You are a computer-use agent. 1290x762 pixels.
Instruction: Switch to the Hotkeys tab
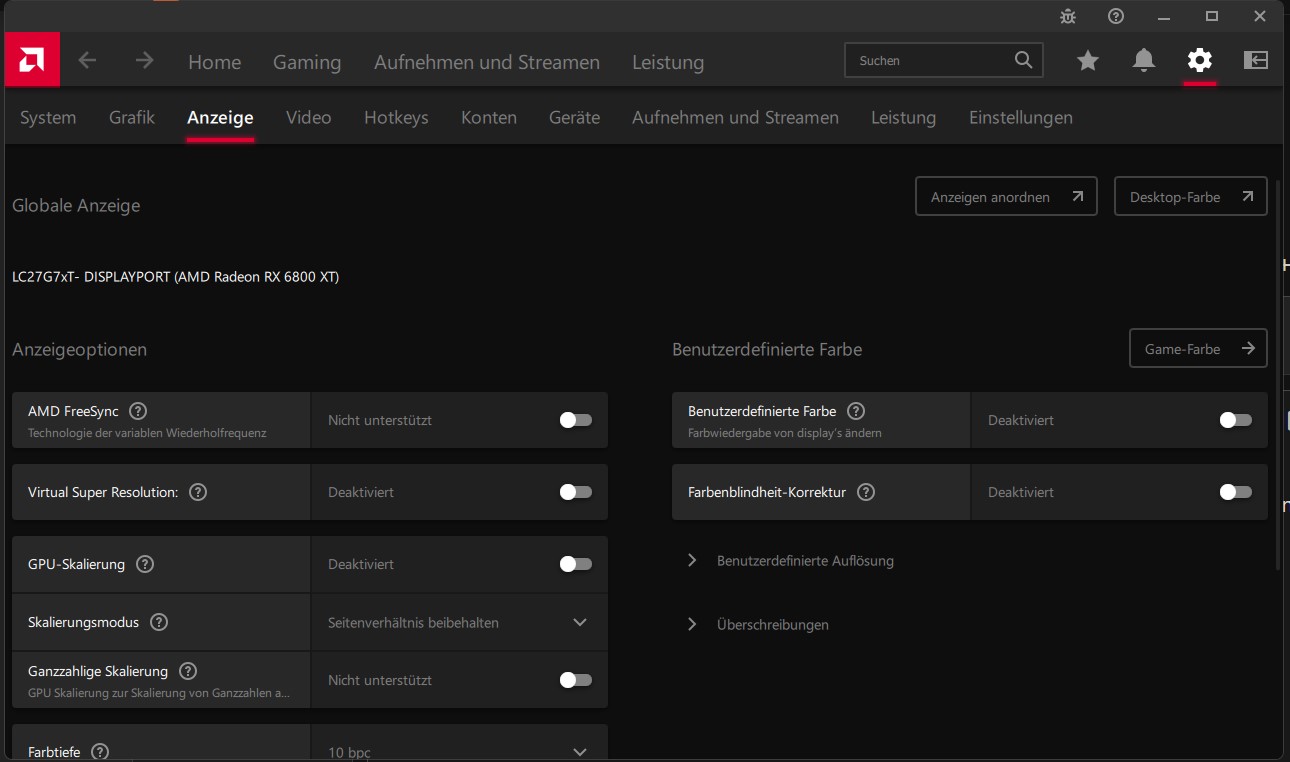(x=396, y=117)
